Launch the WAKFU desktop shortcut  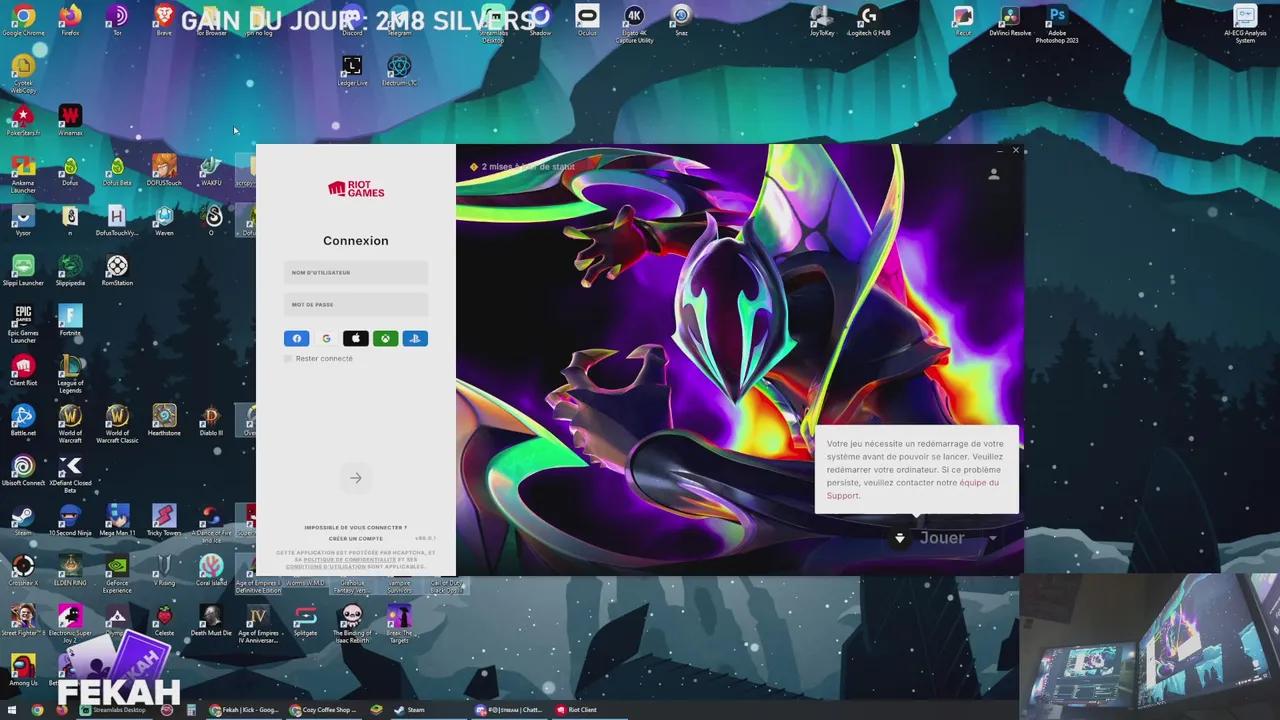coord(211,171)
